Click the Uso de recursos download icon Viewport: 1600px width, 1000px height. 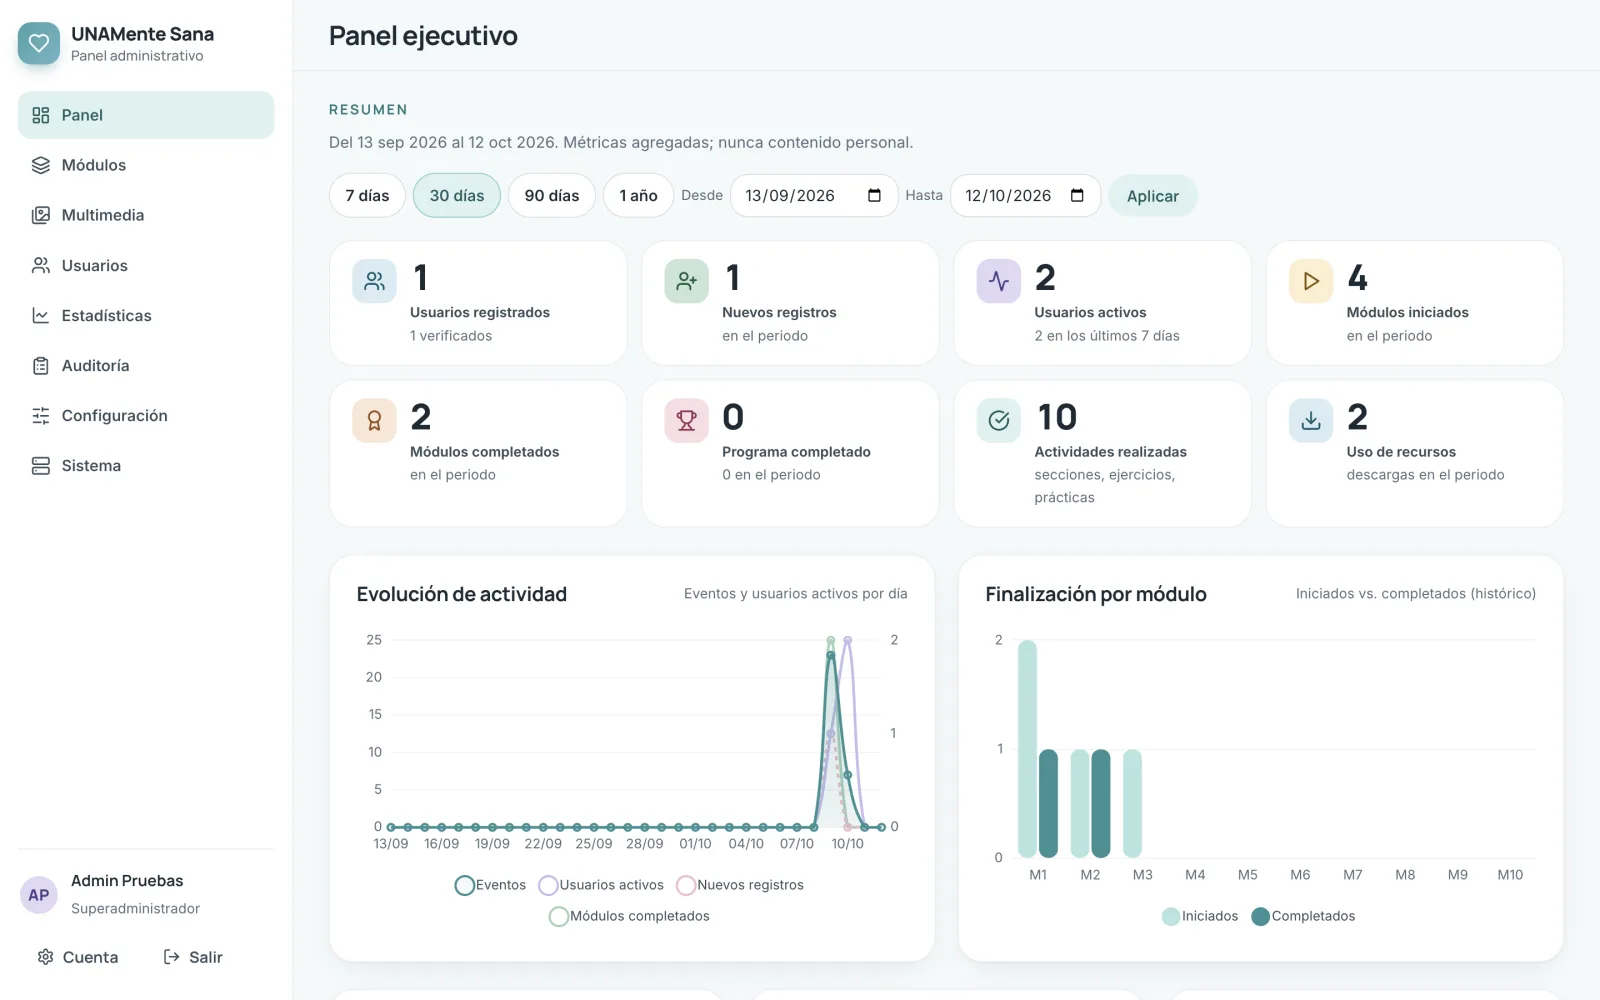point(1310,420)
